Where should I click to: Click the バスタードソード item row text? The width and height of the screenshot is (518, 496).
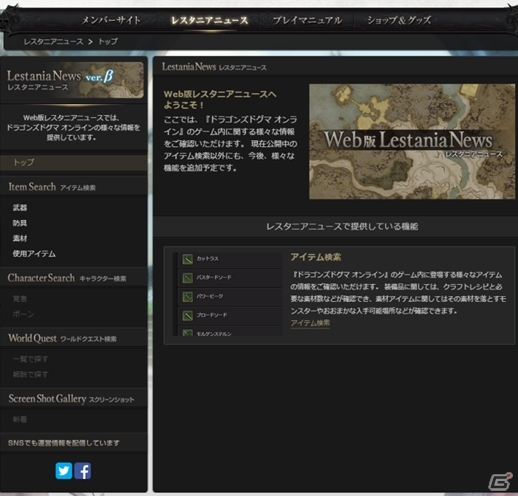(x=214, y=277)
